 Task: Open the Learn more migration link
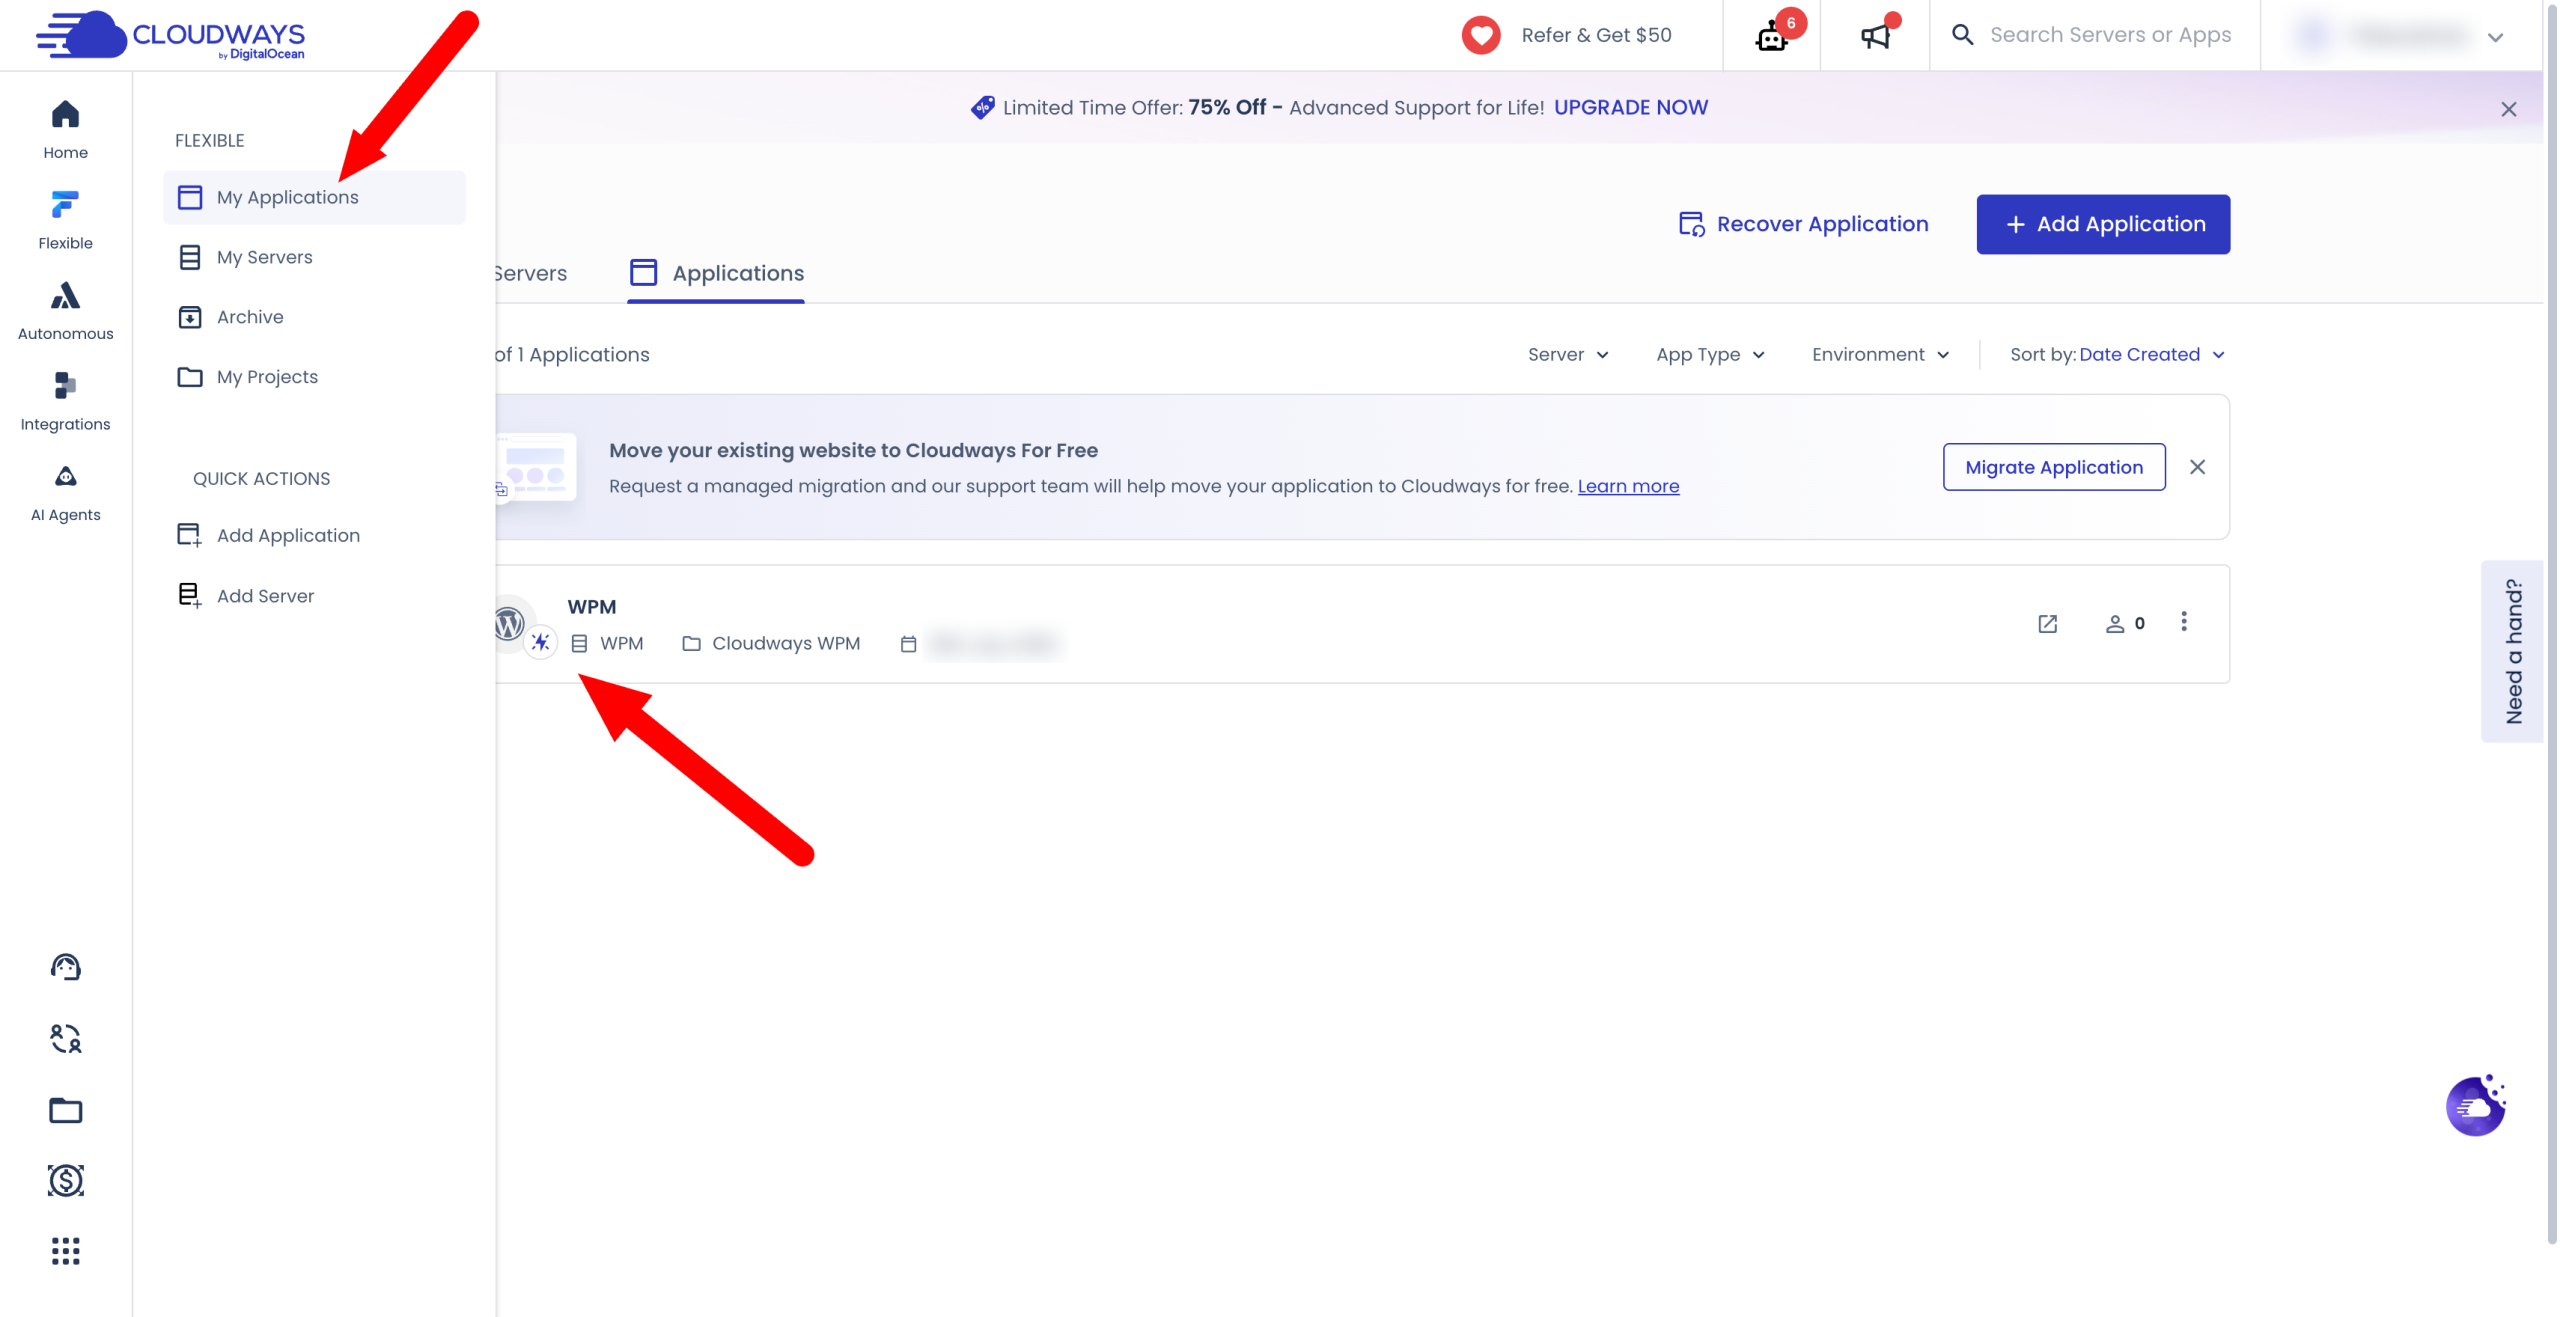click(1628, 486)
